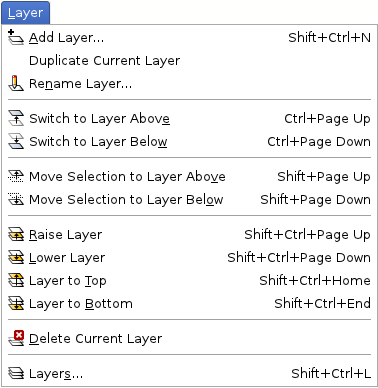Choose Delete Current Layer
The width and height of the screenshot is (378, 388).
coord(189,338)
